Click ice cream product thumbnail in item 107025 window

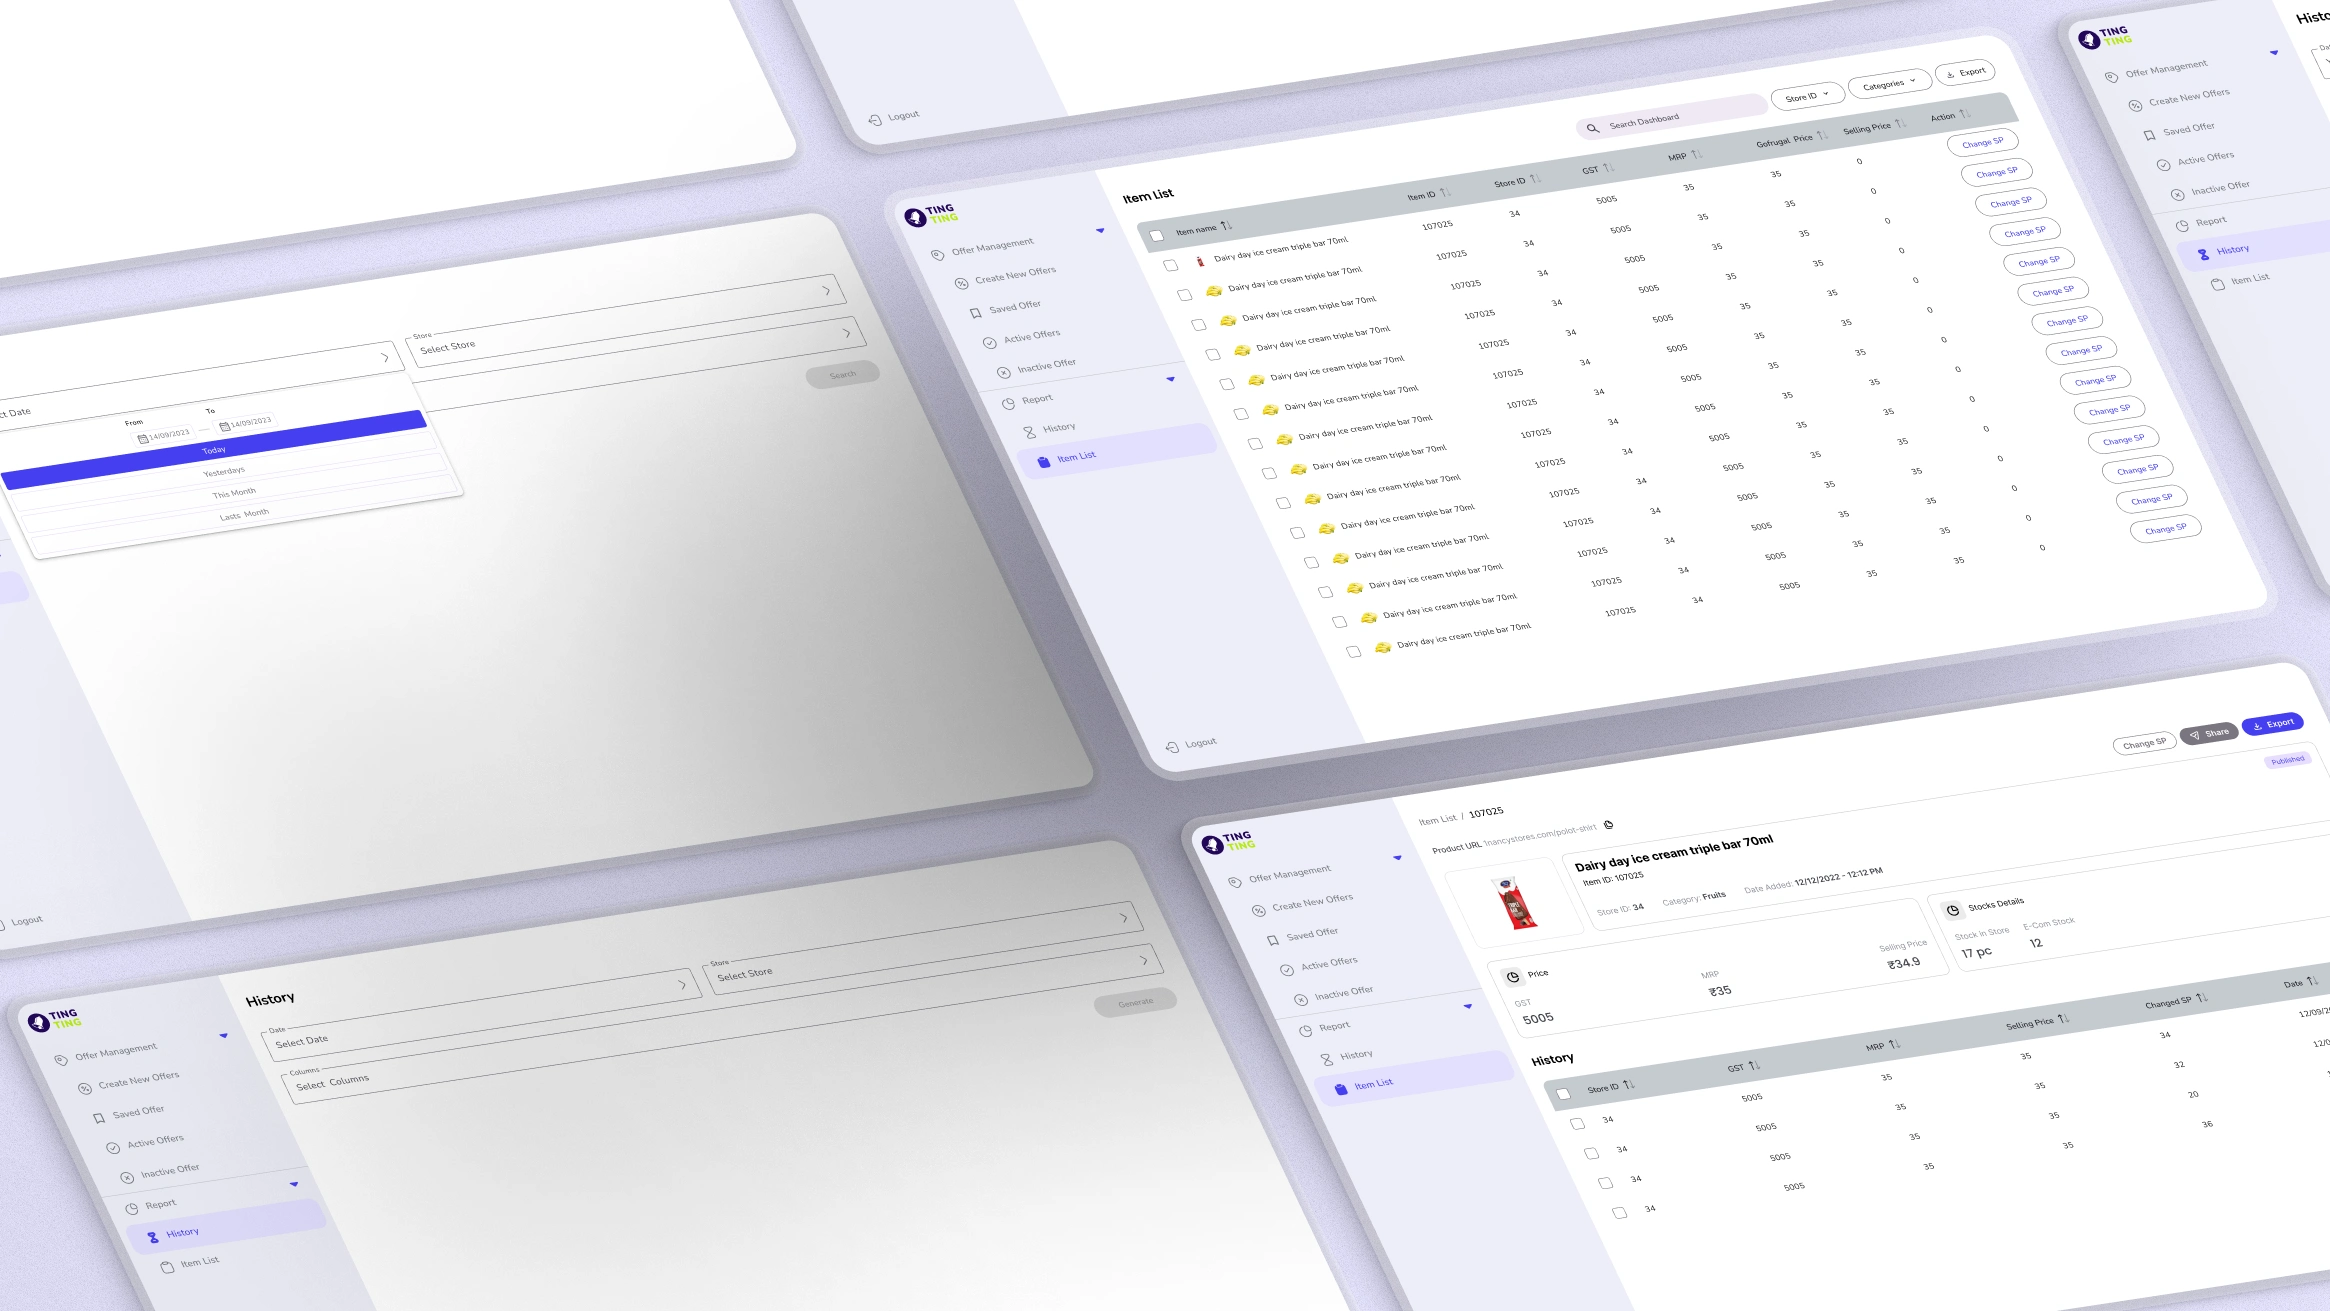point(1514,901)
